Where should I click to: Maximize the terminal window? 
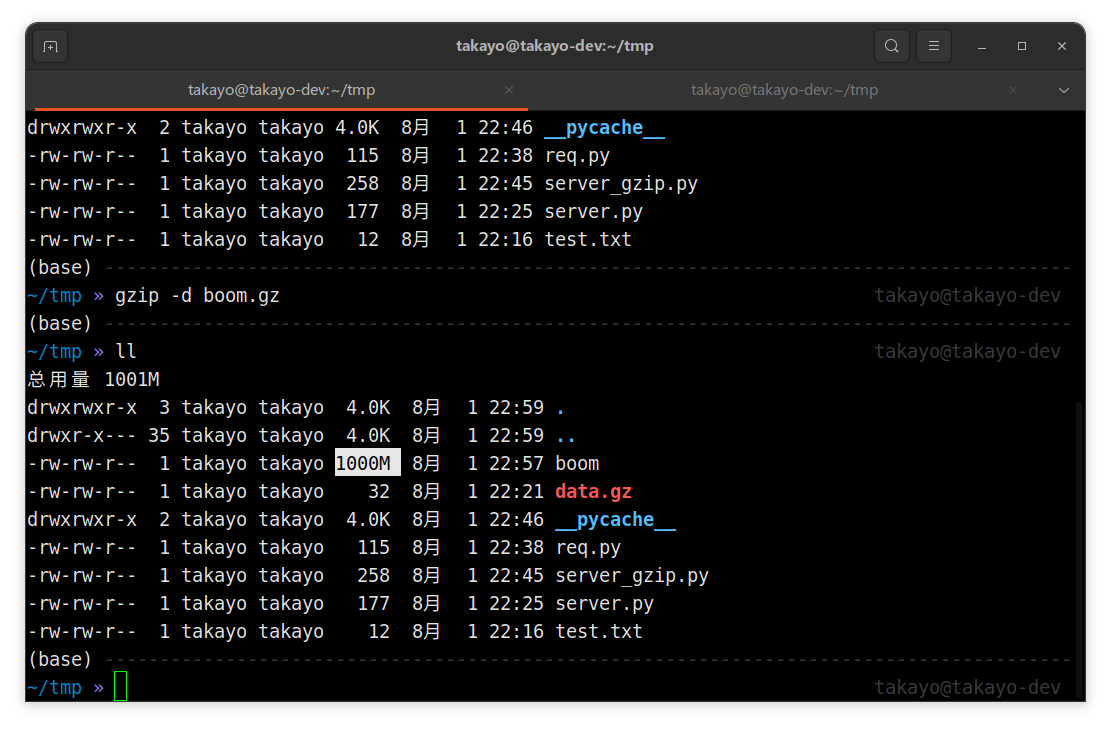tap(1021, 46)
